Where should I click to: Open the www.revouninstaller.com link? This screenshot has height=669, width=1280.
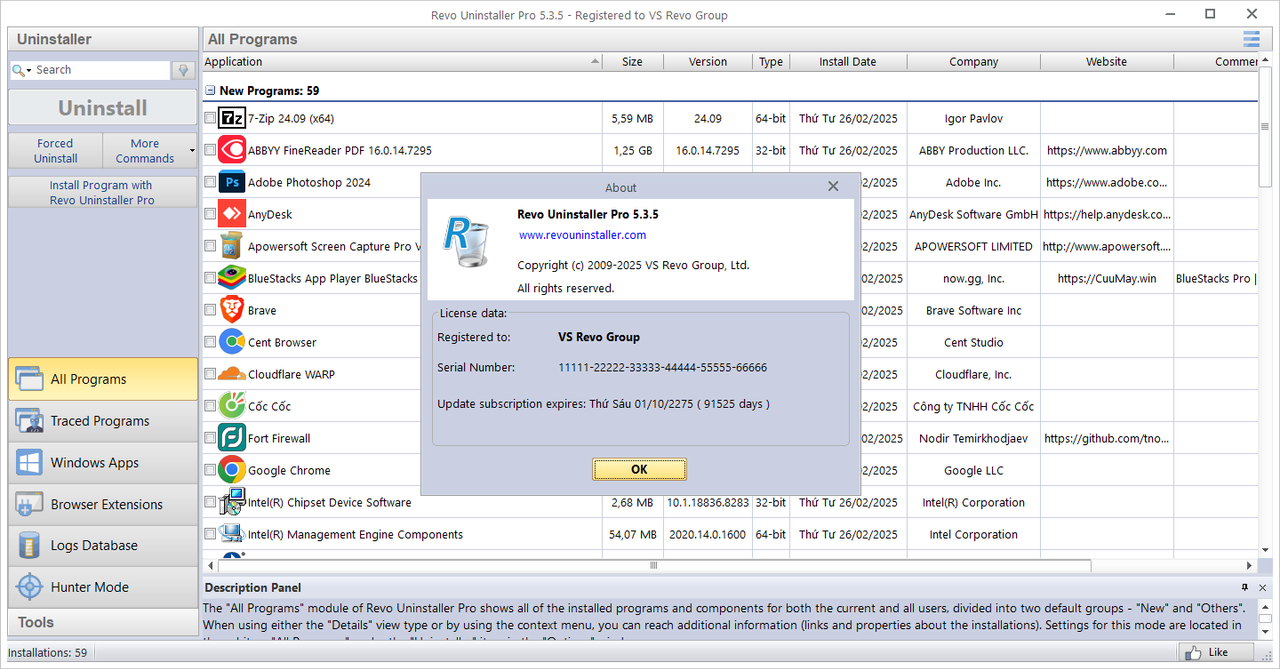(x=582, y=235)
